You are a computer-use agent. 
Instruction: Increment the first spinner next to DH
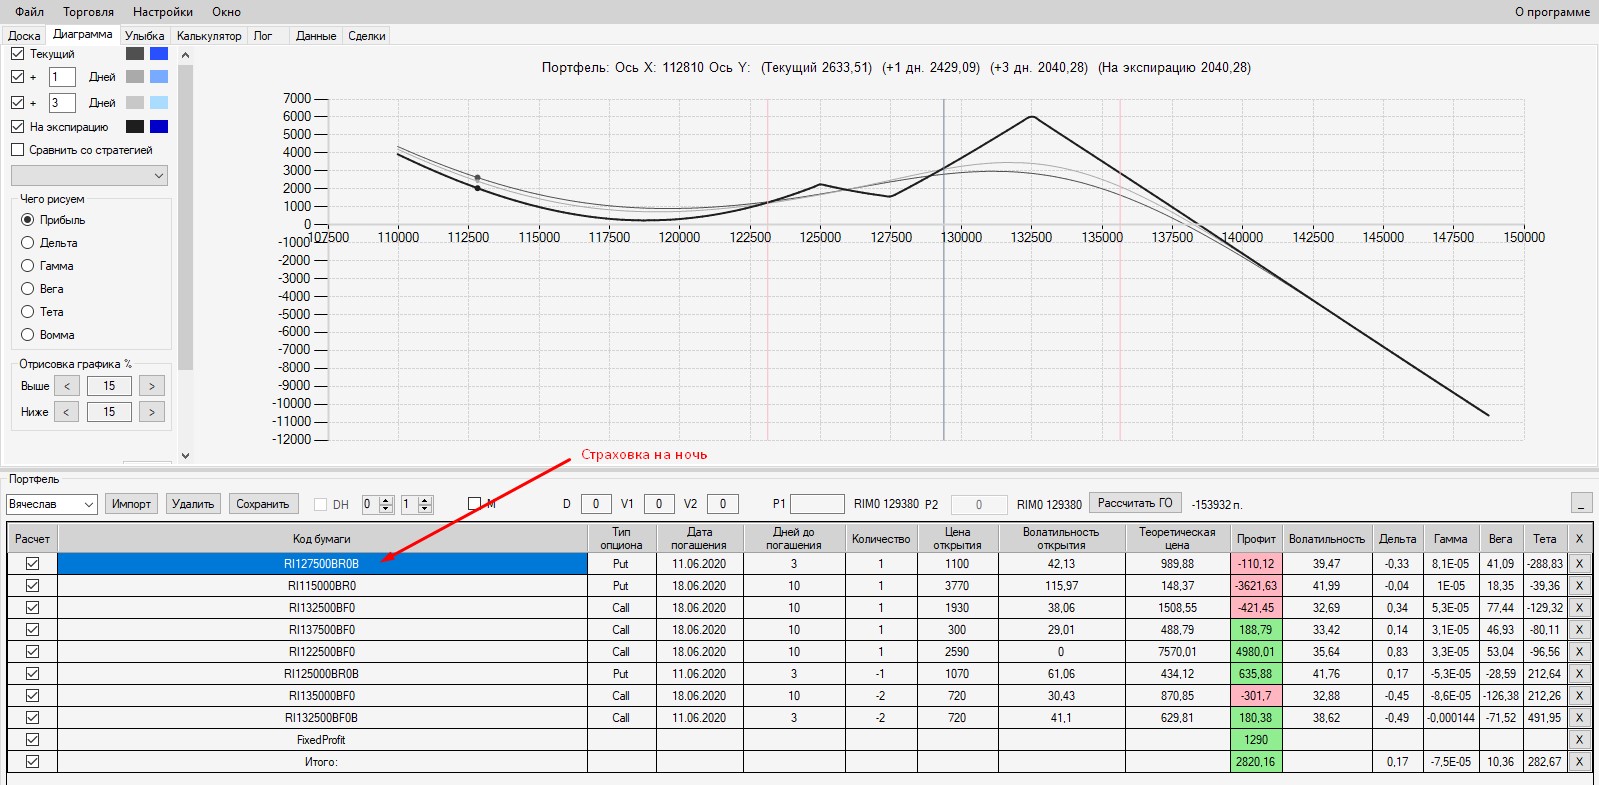(x=387, y=500)
